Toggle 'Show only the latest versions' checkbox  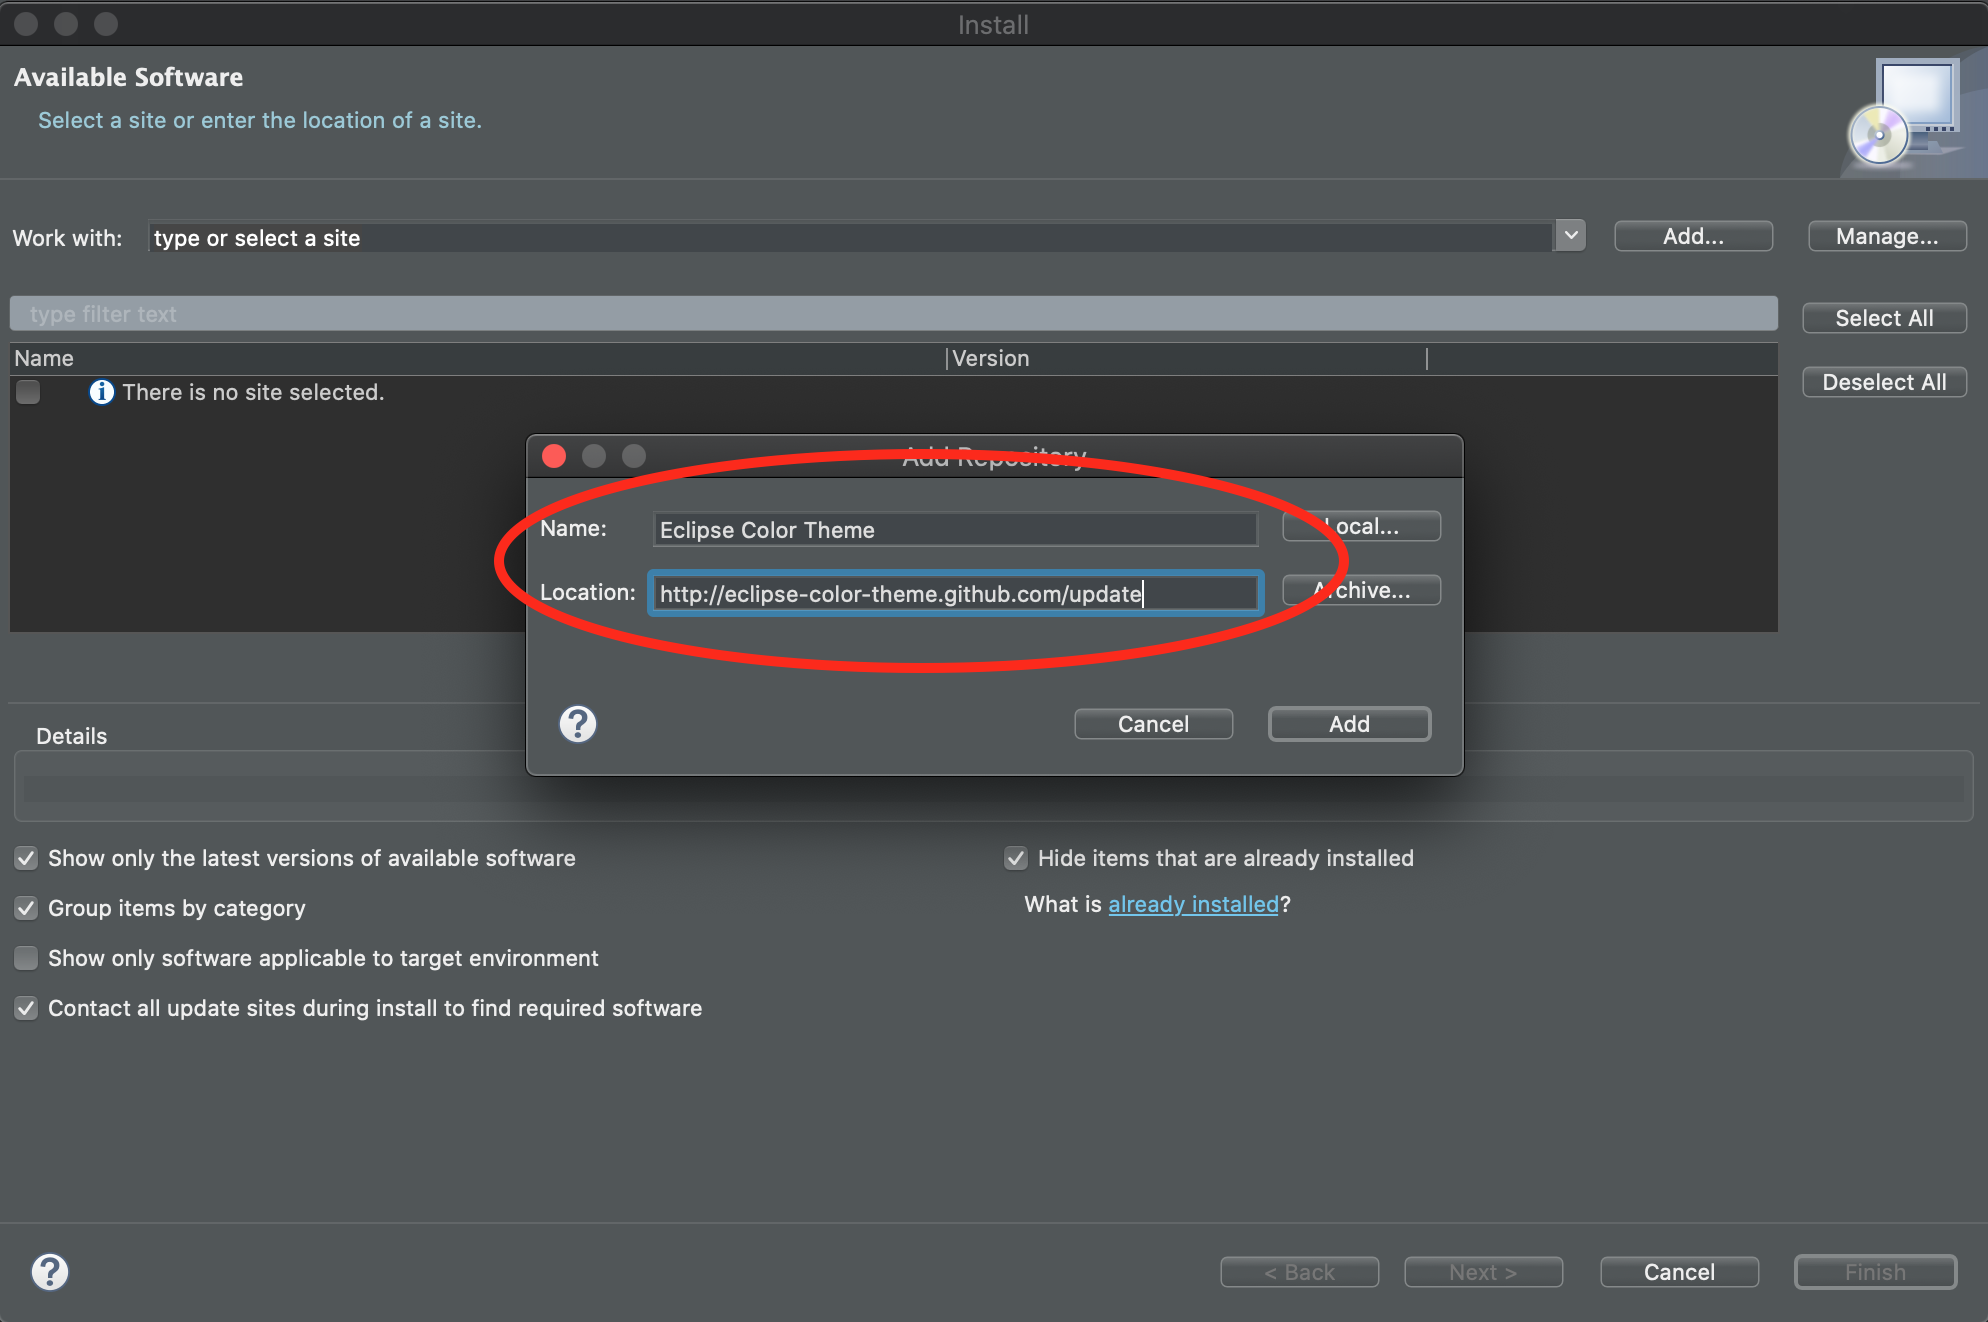coord(26,858)
